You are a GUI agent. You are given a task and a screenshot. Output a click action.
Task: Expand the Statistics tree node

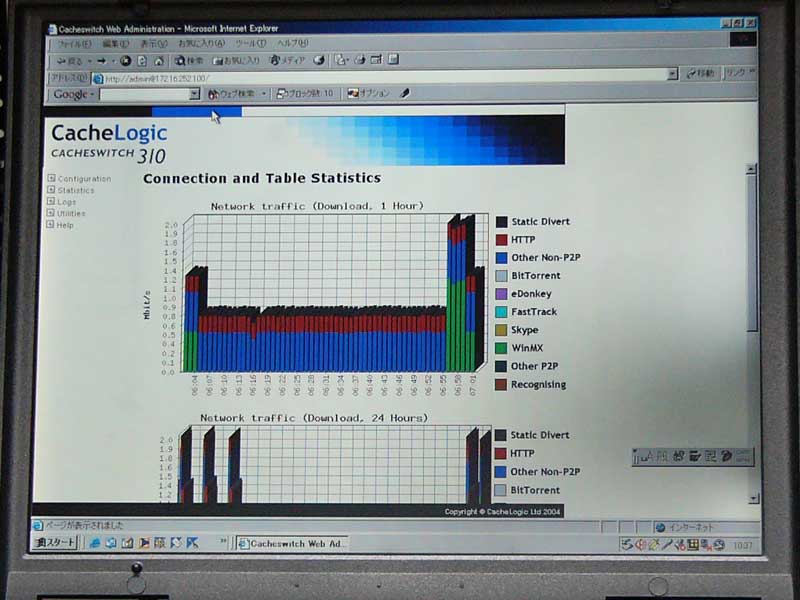tap(51, 190)
